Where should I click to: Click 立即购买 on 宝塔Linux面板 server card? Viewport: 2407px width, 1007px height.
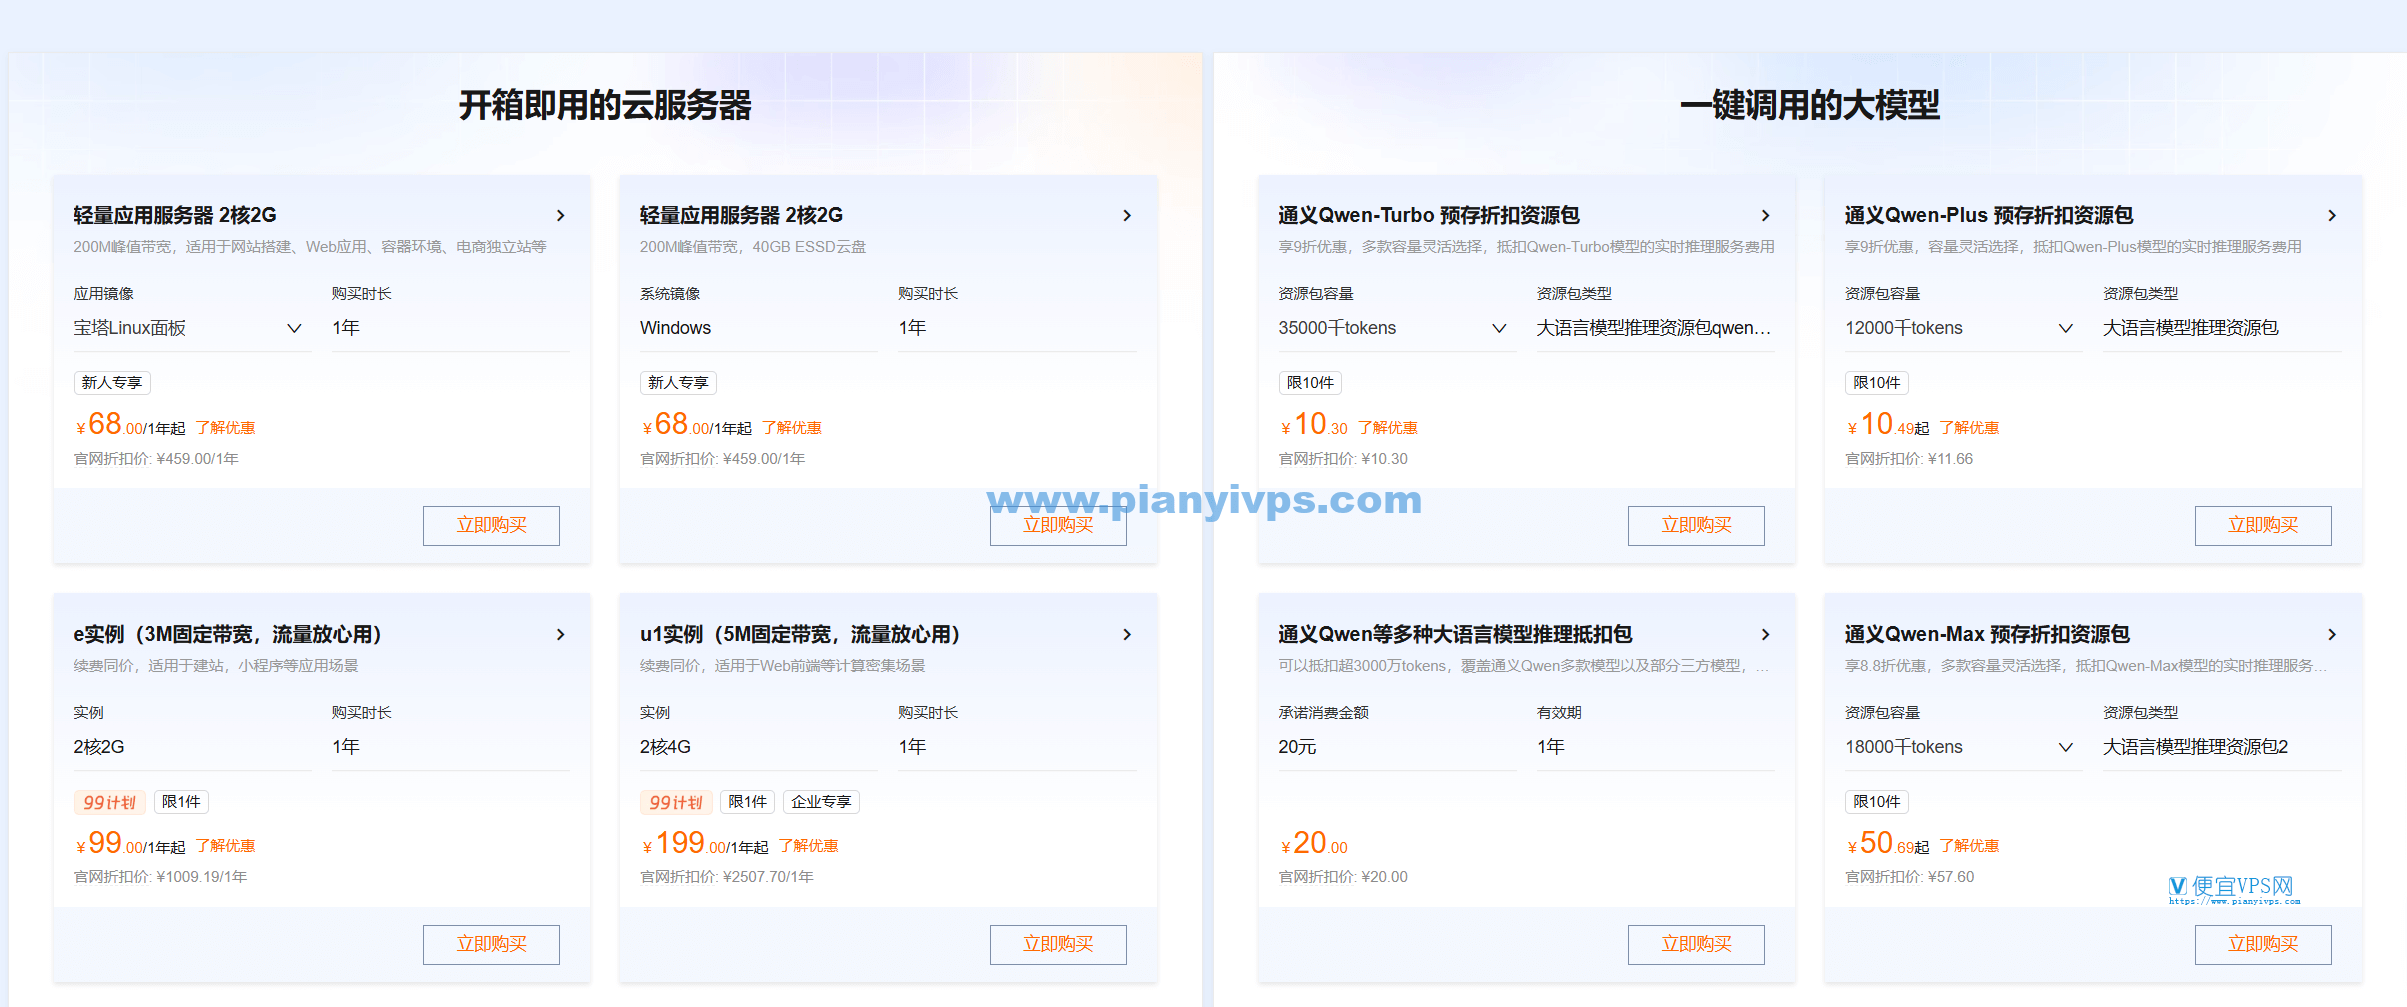(491, 525)
